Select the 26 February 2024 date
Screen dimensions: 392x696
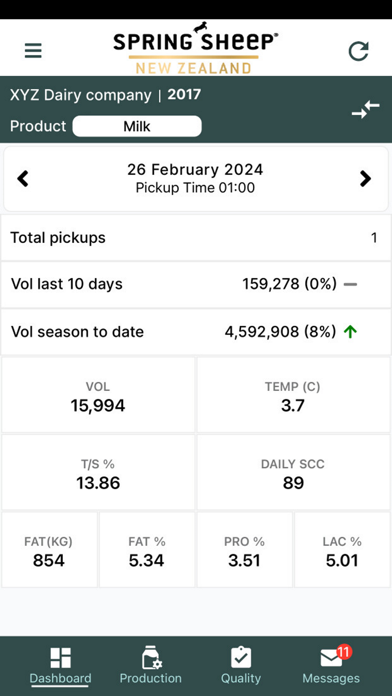click(x=195, y=170)
